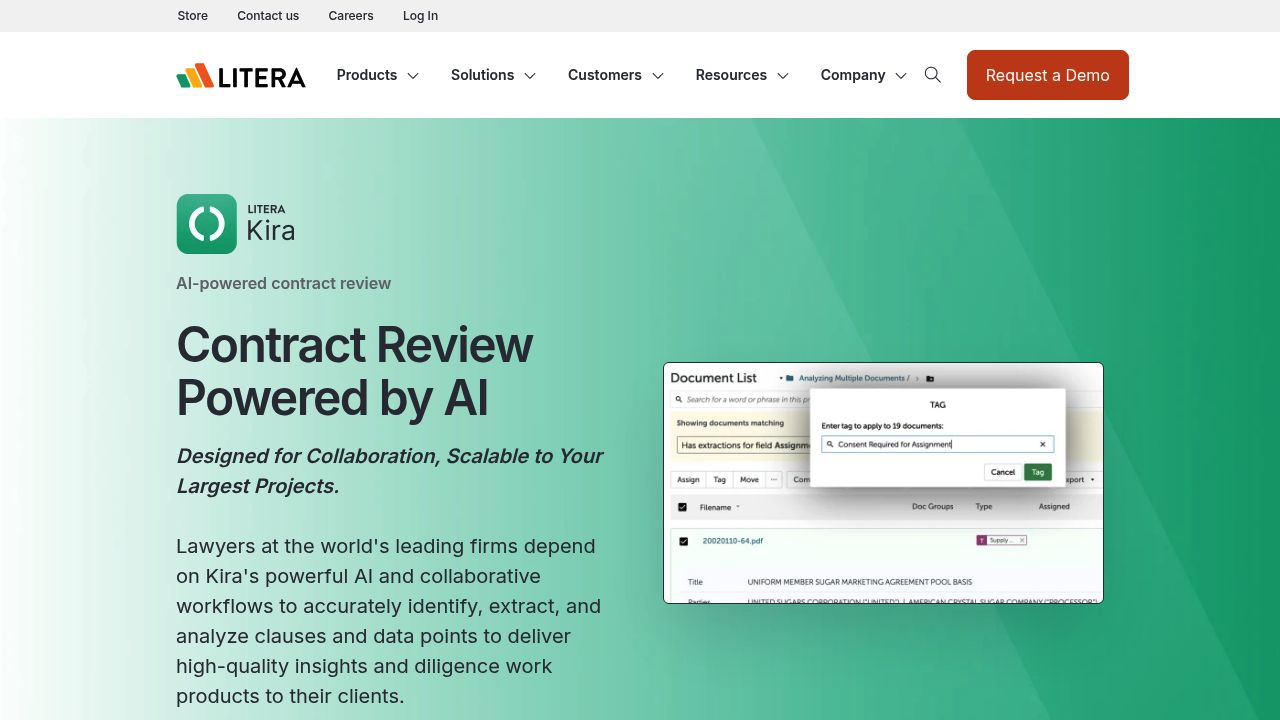Open the Company menu
The image size is (1280, 720).
[853, 75]
